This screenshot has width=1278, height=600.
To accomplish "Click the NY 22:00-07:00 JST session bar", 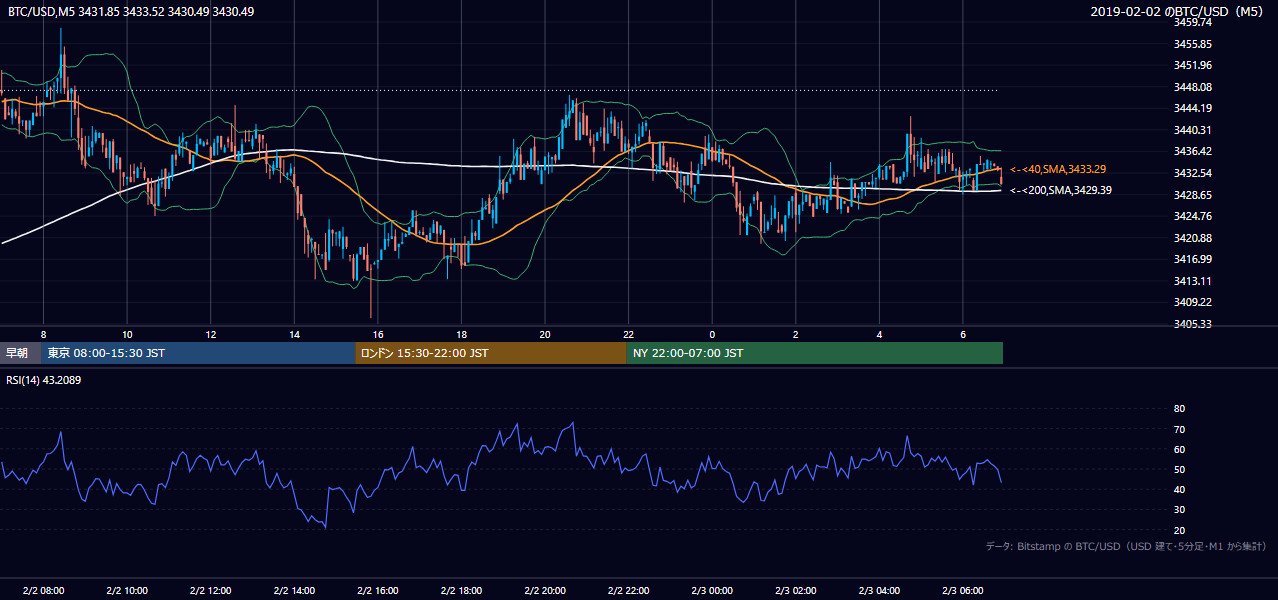I will pyautogui.click(x=815, y=353).
